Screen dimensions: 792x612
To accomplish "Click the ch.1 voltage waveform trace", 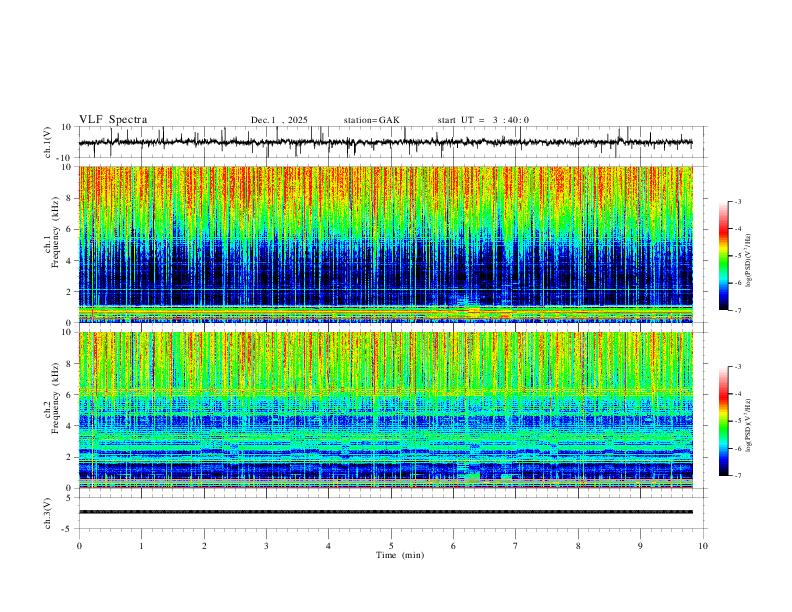I will click(385, 142).
